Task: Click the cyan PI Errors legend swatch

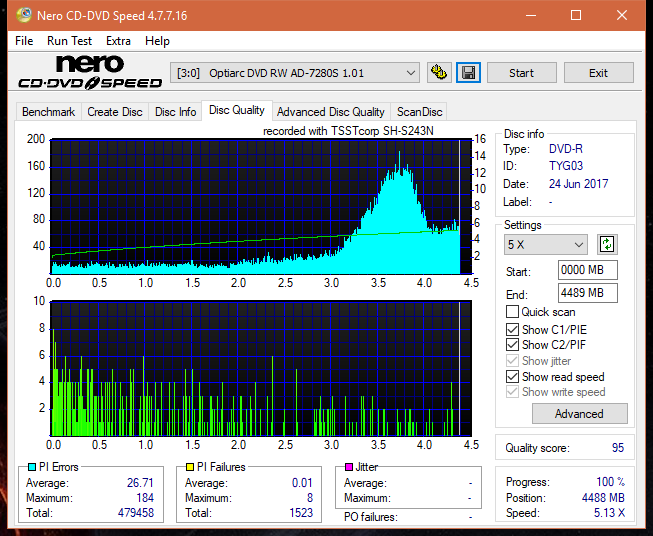Action: click(32, 467)
